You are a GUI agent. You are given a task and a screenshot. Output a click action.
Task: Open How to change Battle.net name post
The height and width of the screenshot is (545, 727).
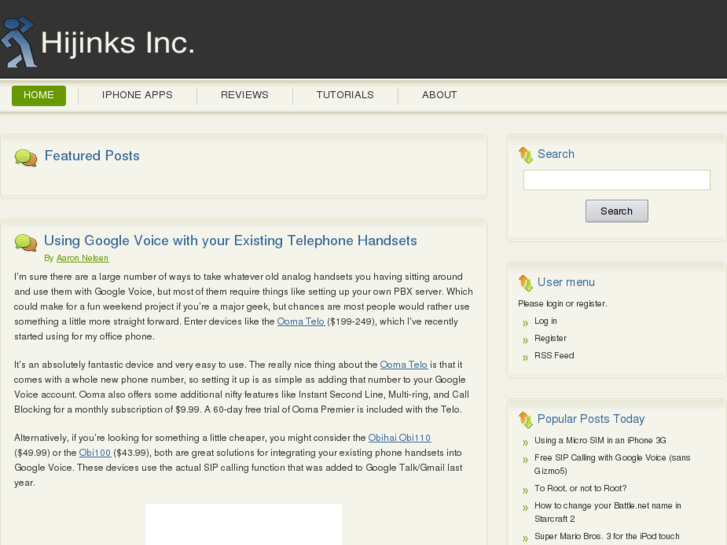[607, 512]
